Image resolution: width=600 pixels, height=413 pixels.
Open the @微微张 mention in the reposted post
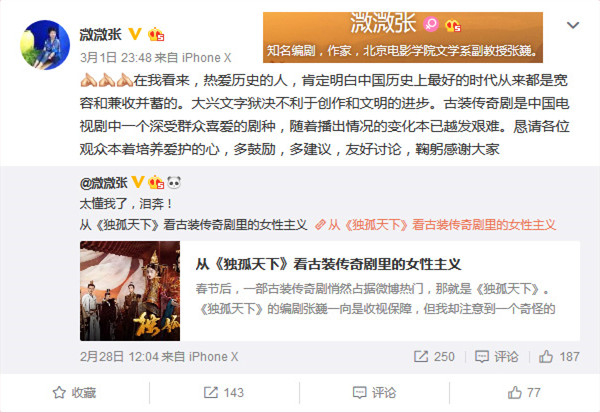click(104, 183)
